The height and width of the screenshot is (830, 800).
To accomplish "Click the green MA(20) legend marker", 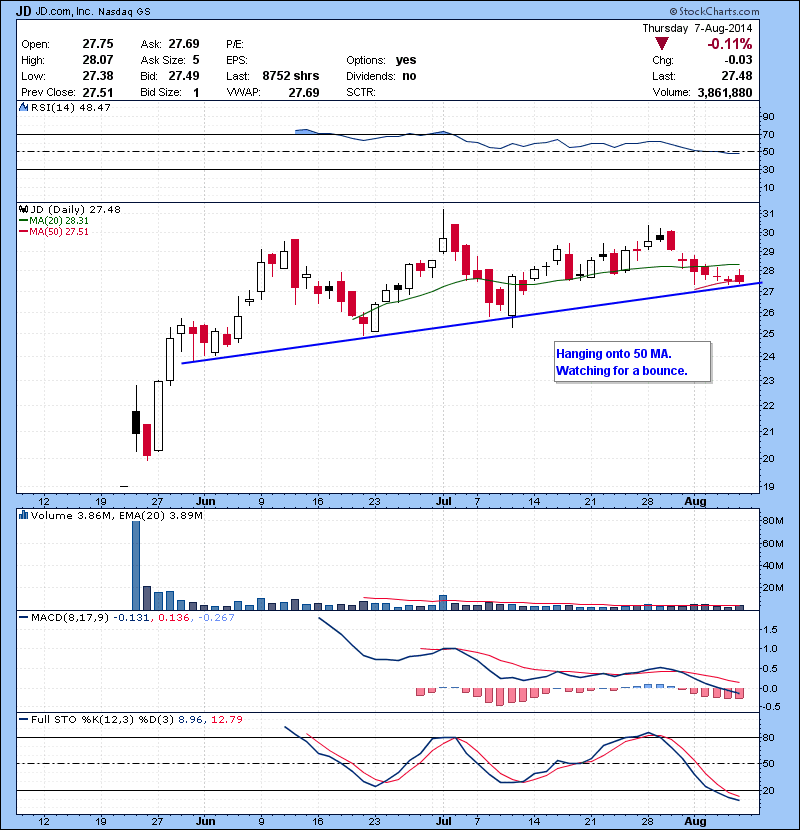I will click(x=24, y=221).
